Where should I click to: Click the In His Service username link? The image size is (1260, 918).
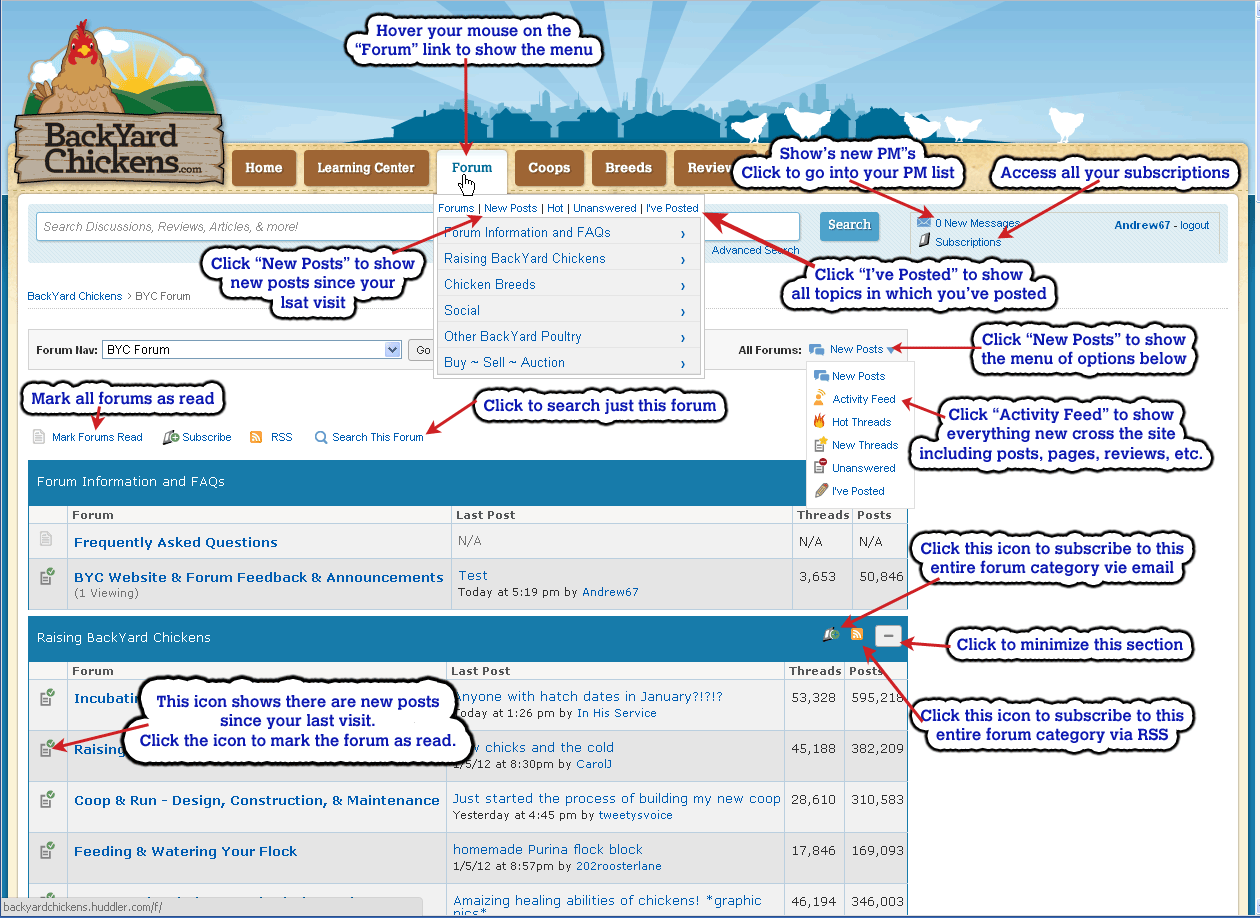[x=617, y=713]
